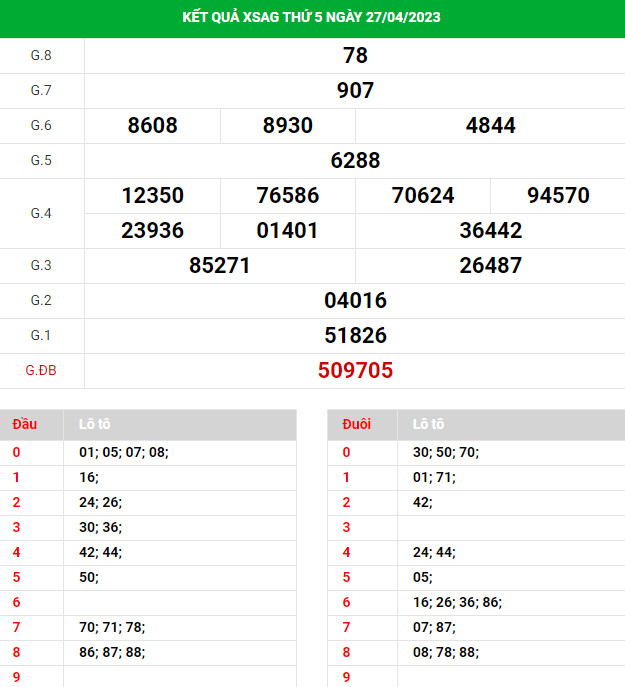Select Đuôi row 0 values 30; 50; 70;
Image resolution: width=625 pixels, height=687 pixels.
[446, 453]
